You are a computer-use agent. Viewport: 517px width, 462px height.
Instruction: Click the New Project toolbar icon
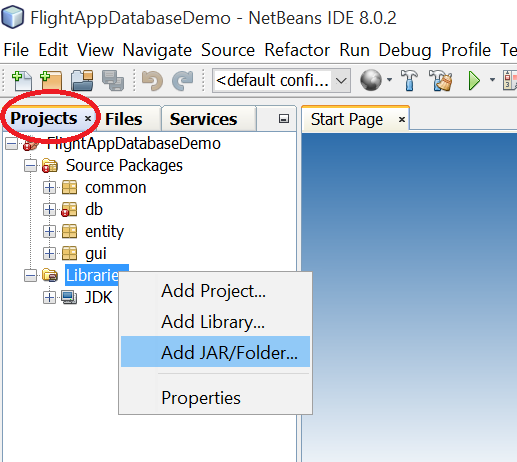pos(51,80)
